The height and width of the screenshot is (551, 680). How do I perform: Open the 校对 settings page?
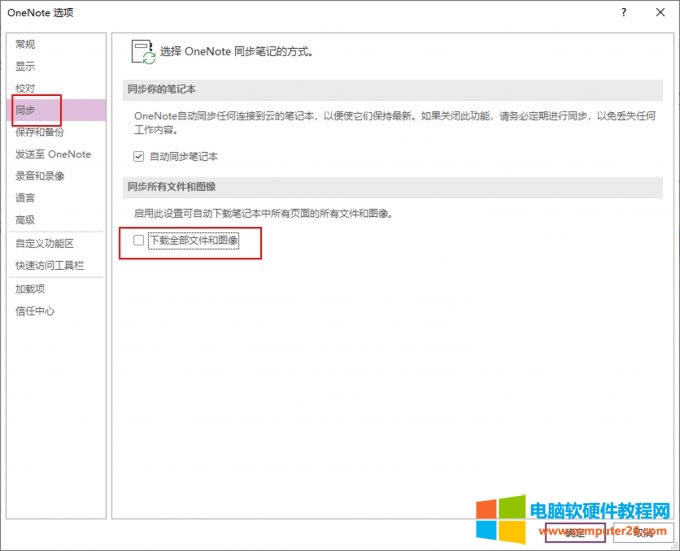point(25,88)
